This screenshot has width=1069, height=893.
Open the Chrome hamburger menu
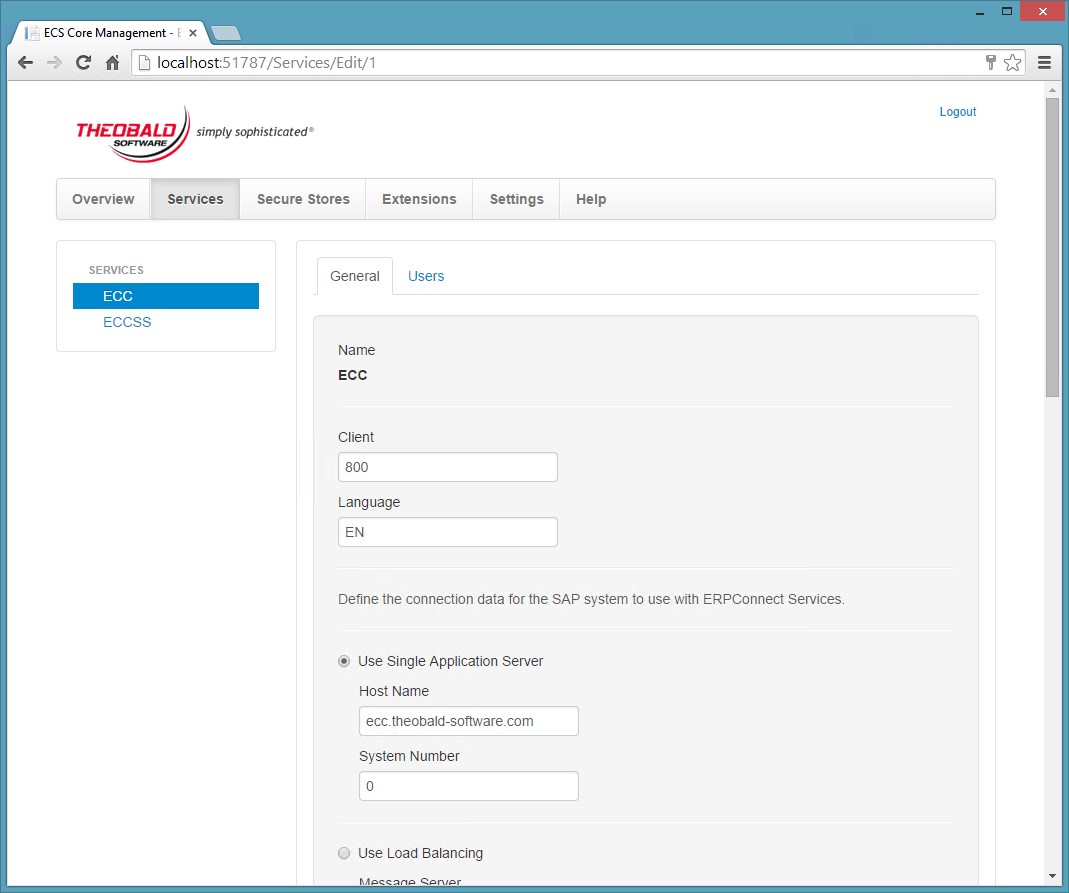(1044, 63)
